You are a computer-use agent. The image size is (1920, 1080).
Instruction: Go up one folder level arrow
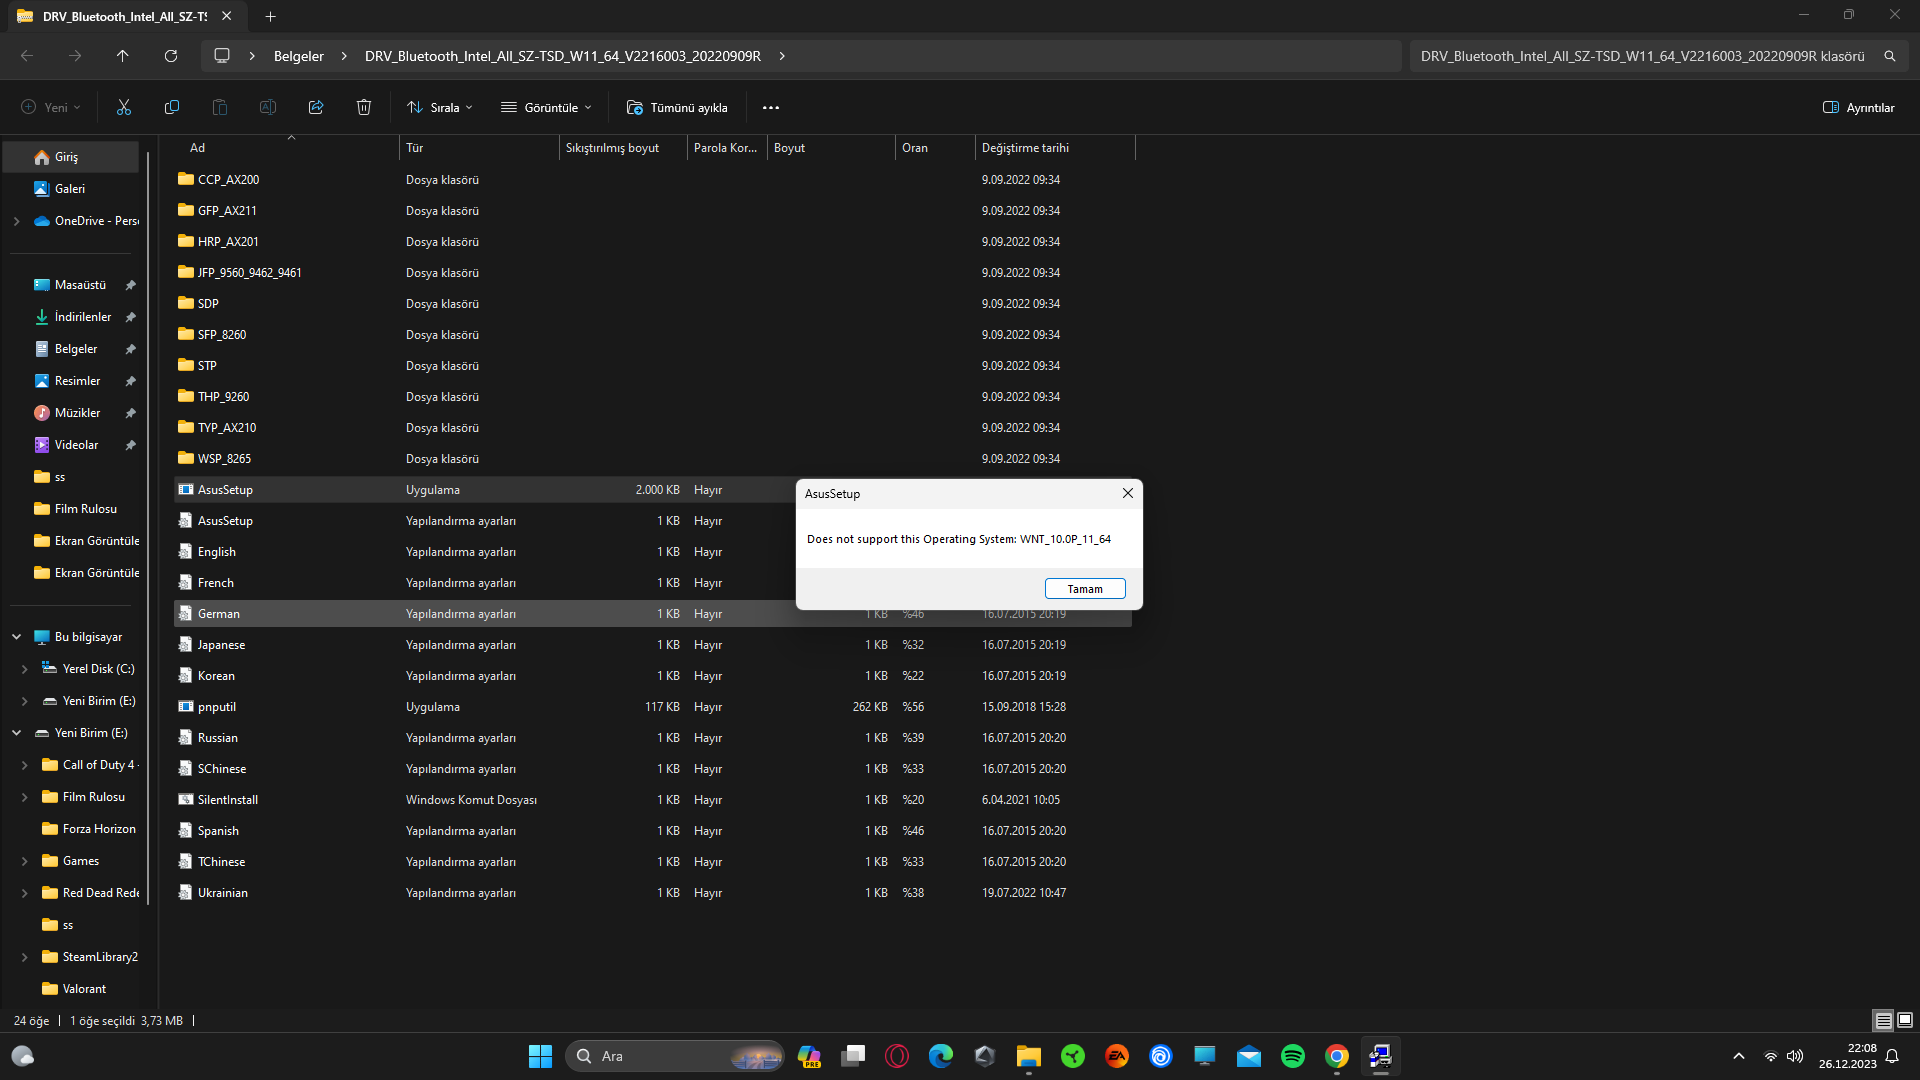[x=123, y=56]
